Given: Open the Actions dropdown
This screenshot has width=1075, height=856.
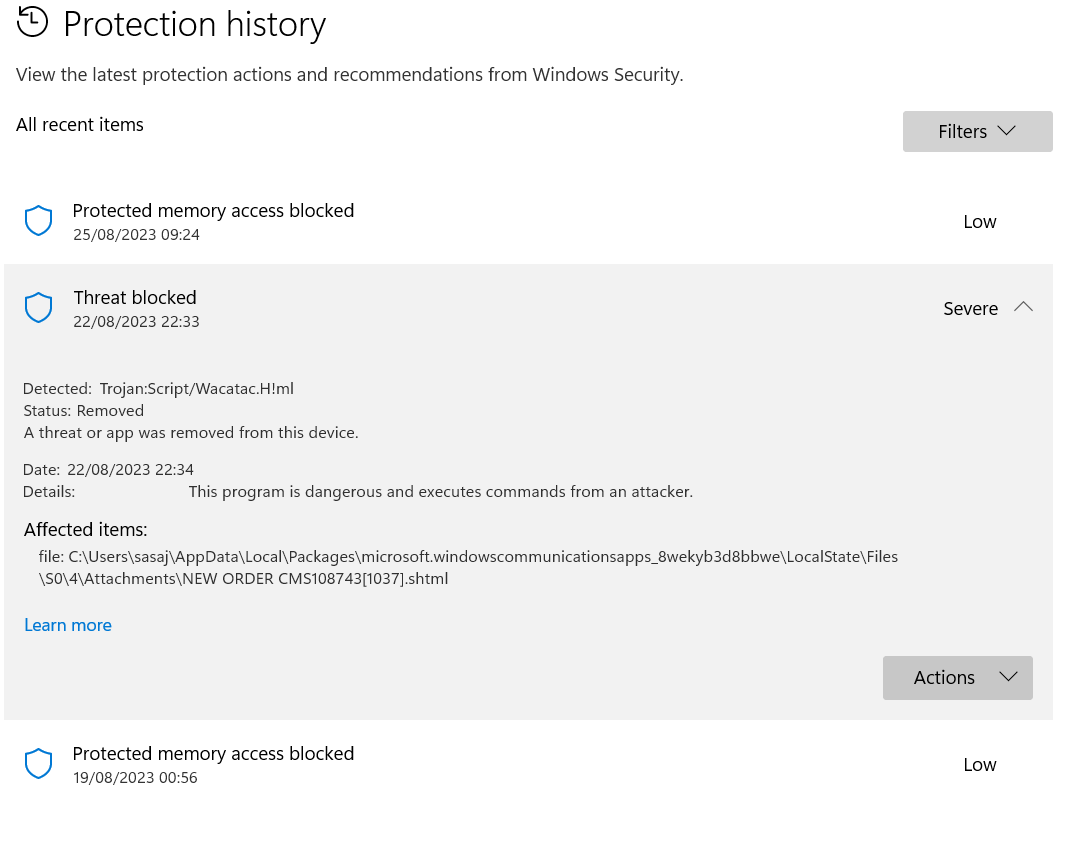Looking at the screenshot, I should 957,677.
